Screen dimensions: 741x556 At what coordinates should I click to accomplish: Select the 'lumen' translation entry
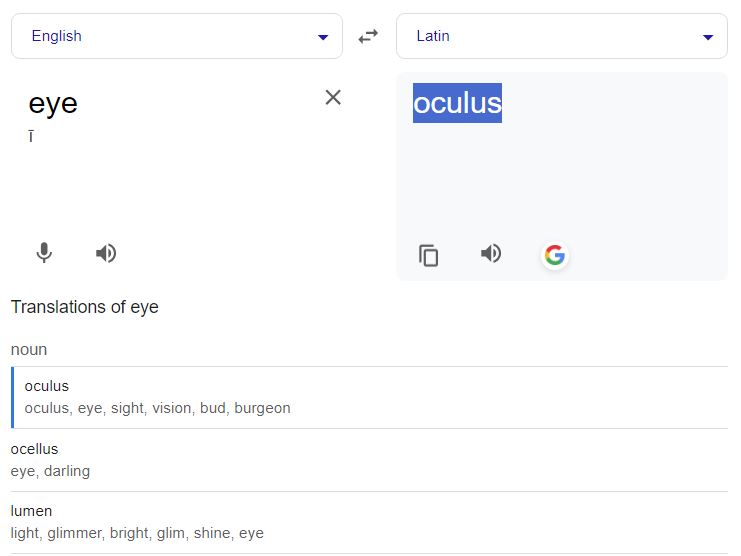click(x=31, y=511)
